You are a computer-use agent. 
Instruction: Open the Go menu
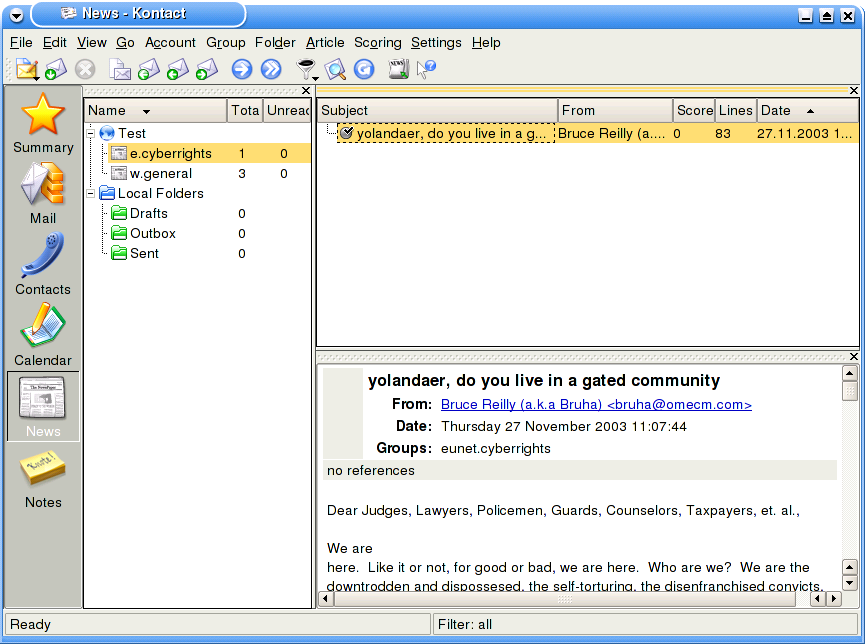125,42
